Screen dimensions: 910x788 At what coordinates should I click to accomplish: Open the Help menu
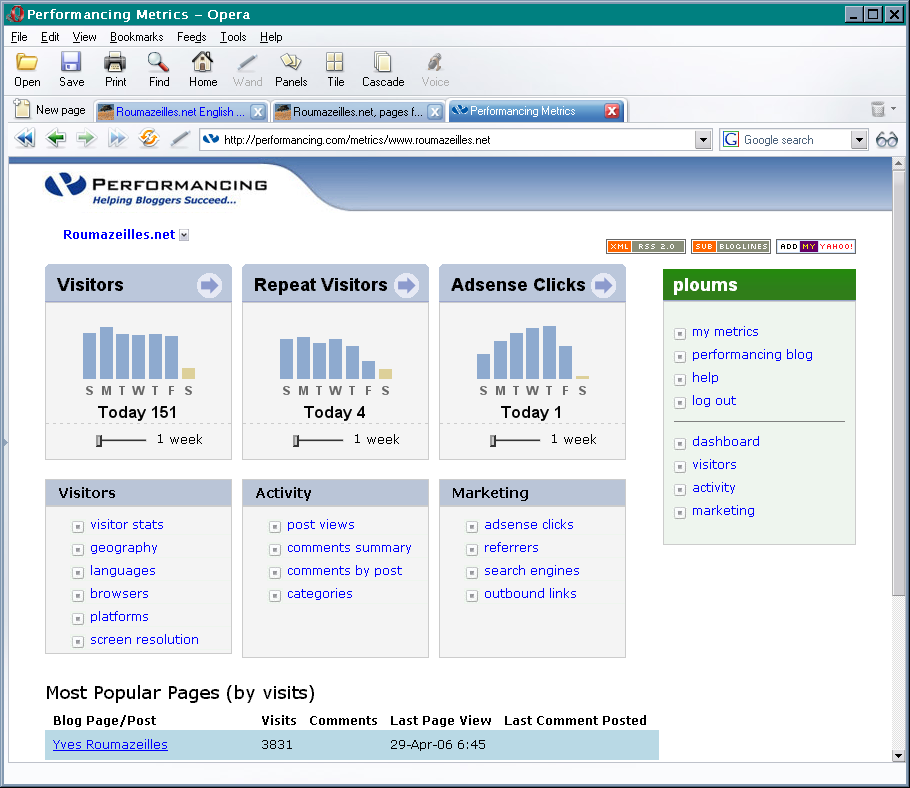coord(271,37)
